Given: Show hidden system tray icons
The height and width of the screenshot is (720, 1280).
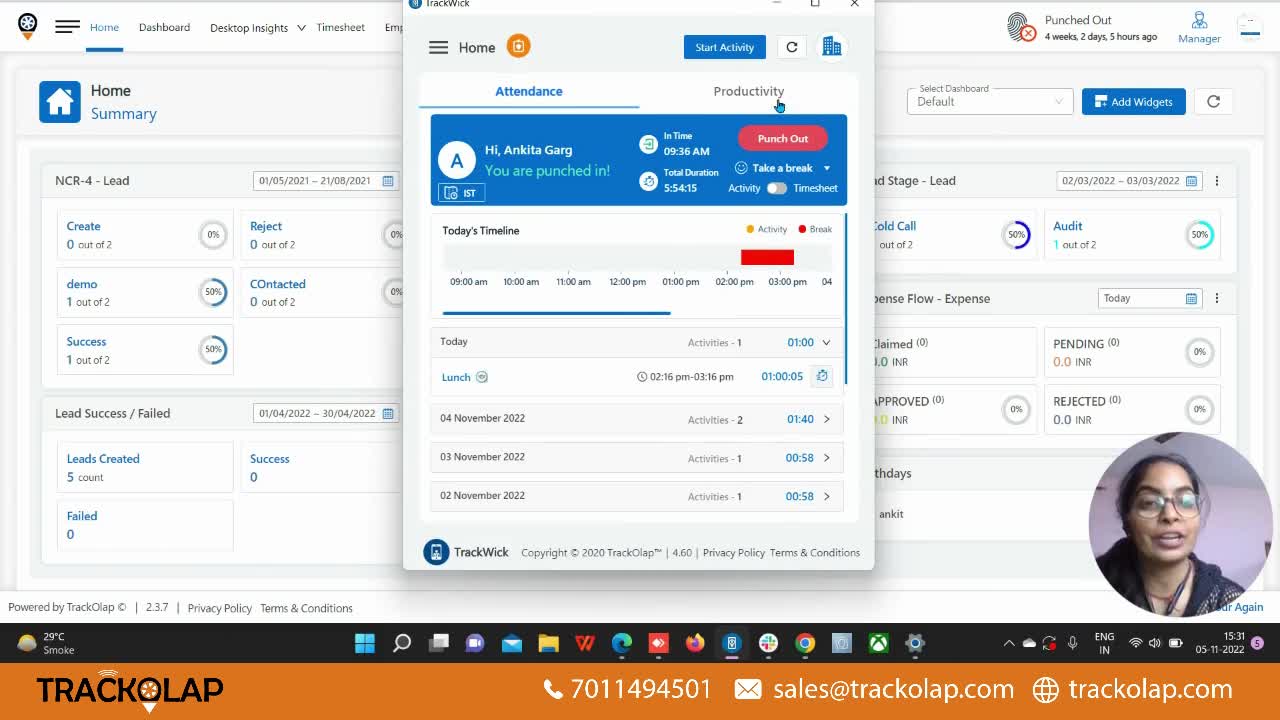Looking at the screenshot, I should [1008, 643].
